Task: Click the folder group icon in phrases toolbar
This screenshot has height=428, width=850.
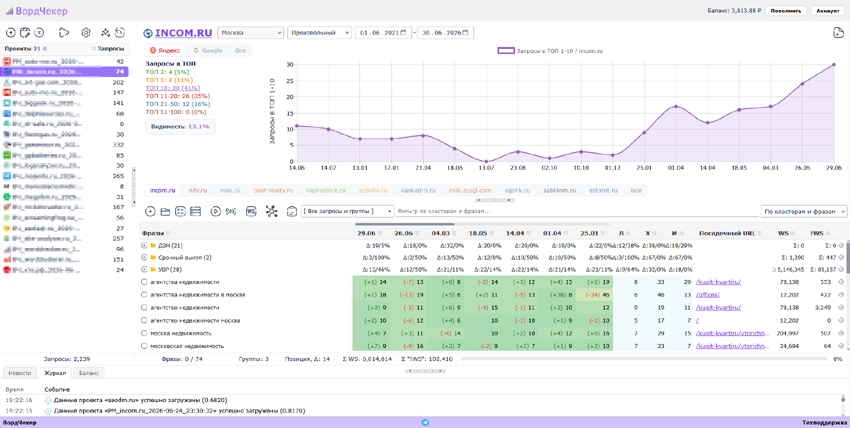Action: click(x=165, y=211)
